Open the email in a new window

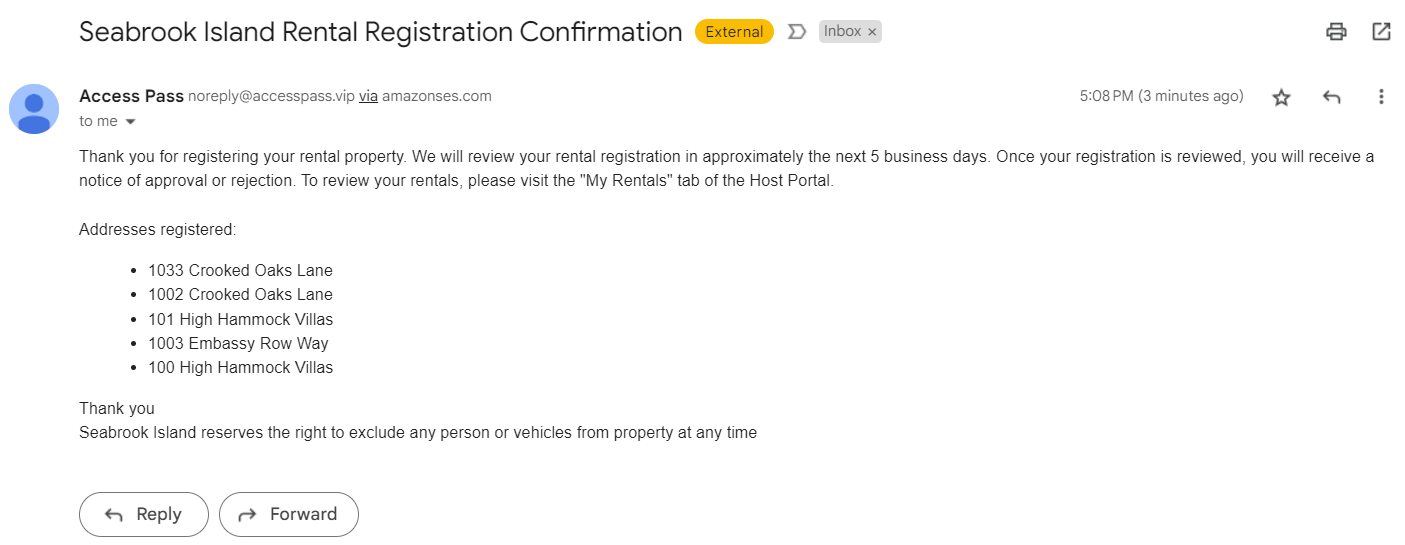1381,32
